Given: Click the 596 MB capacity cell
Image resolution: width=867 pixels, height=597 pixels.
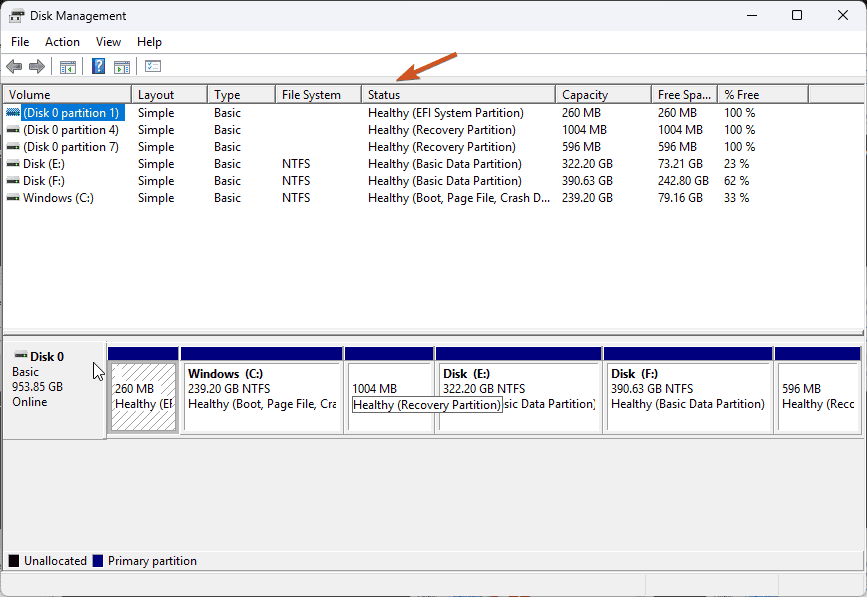Looking at the screenshot, I should click(581, 147).
